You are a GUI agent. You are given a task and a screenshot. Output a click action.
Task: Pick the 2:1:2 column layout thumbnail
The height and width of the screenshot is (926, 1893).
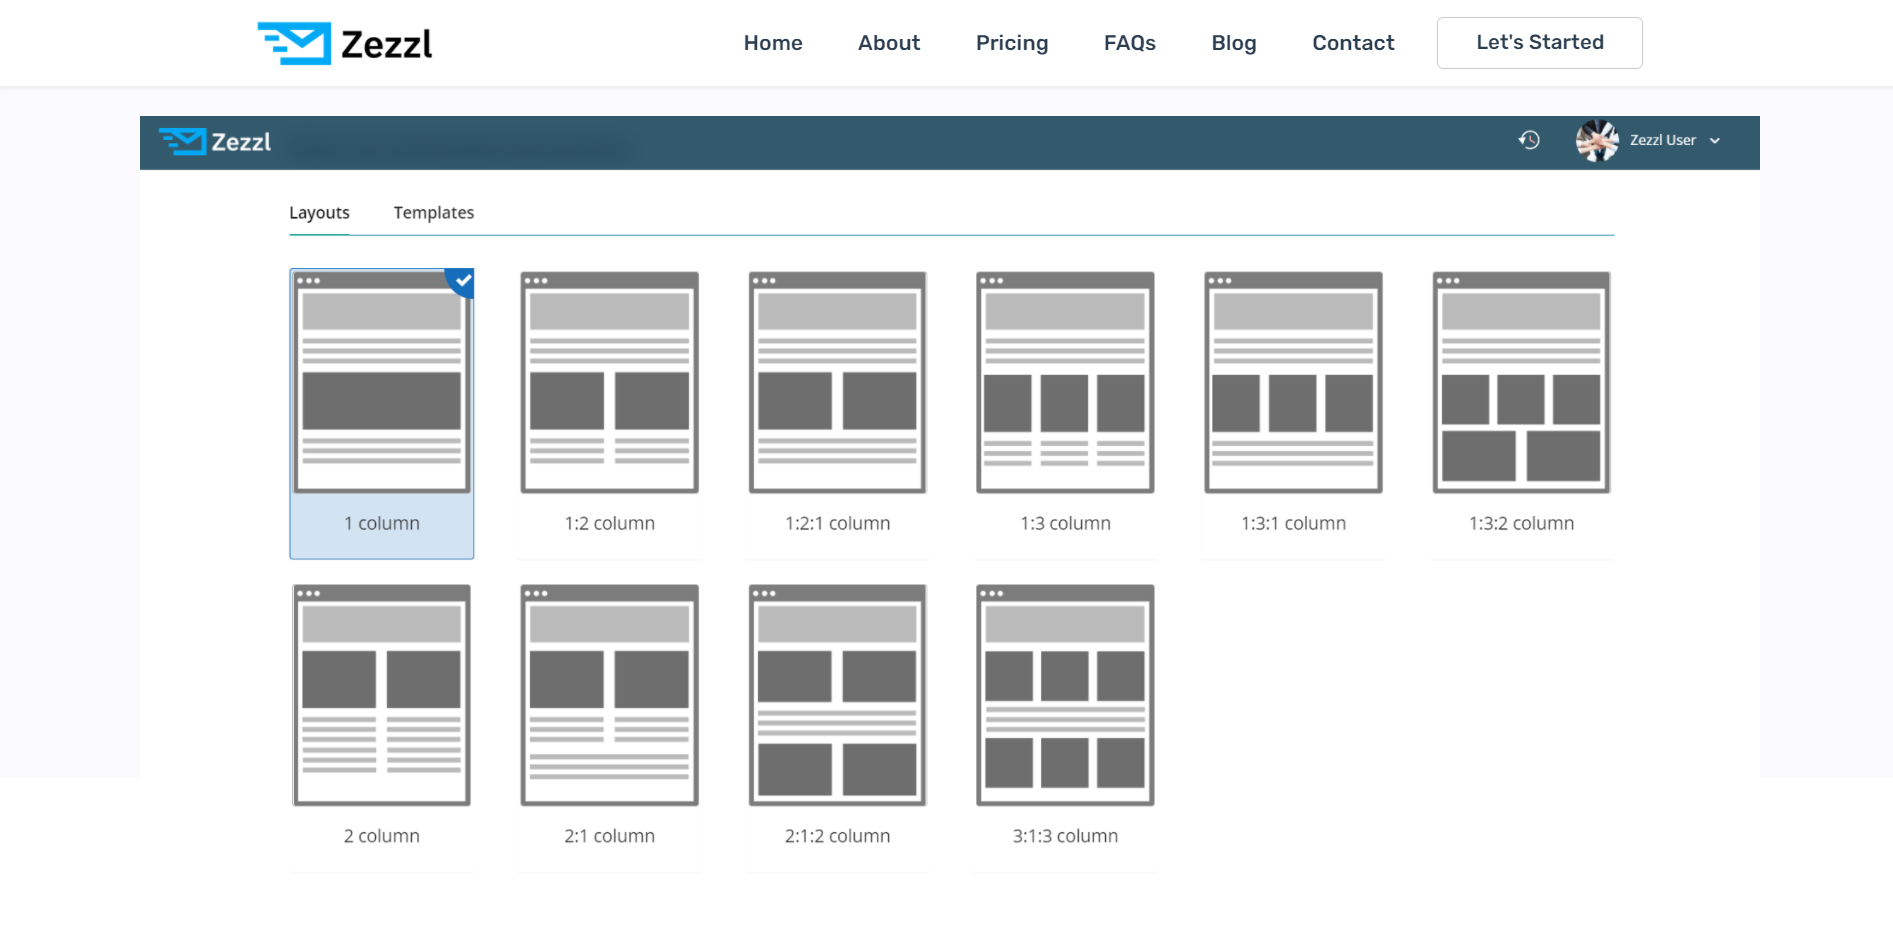pos(838,695)
